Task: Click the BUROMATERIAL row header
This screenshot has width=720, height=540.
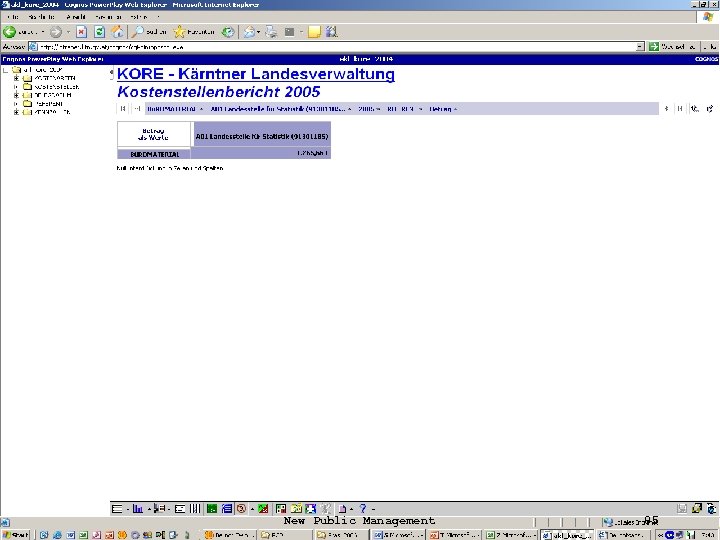Action: pyautogui.click(x=155, y=154)
